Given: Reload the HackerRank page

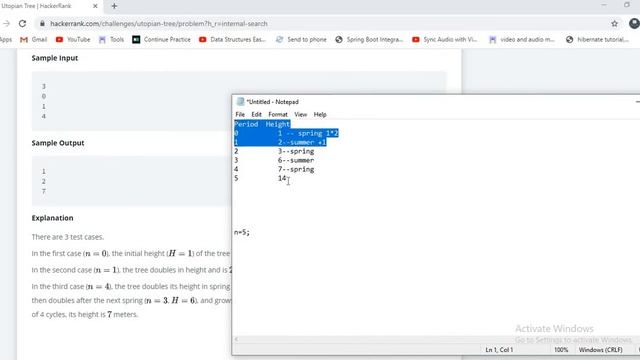Looking at the screenshot, I should pos(22,24).
